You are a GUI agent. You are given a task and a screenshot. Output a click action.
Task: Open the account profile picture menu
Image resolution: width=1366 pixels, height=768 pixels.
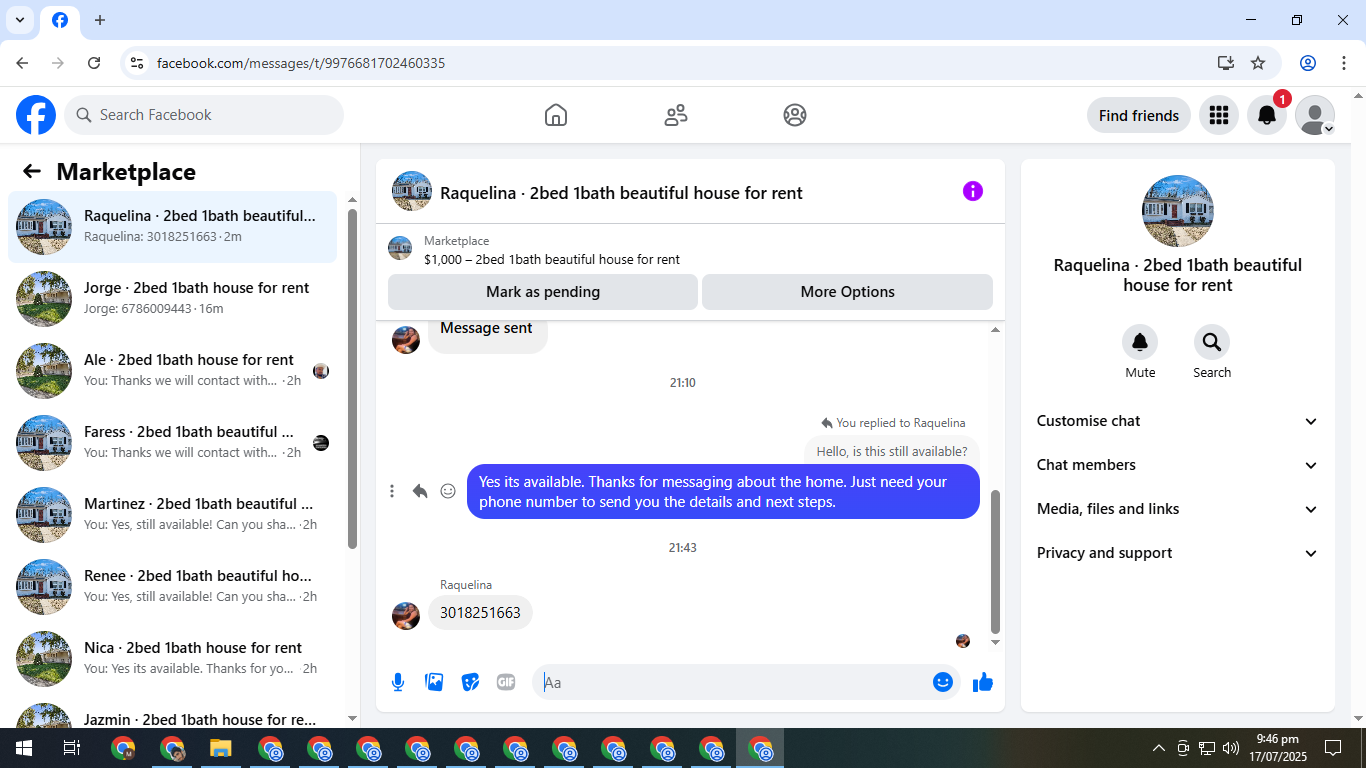pos(1315,115)
